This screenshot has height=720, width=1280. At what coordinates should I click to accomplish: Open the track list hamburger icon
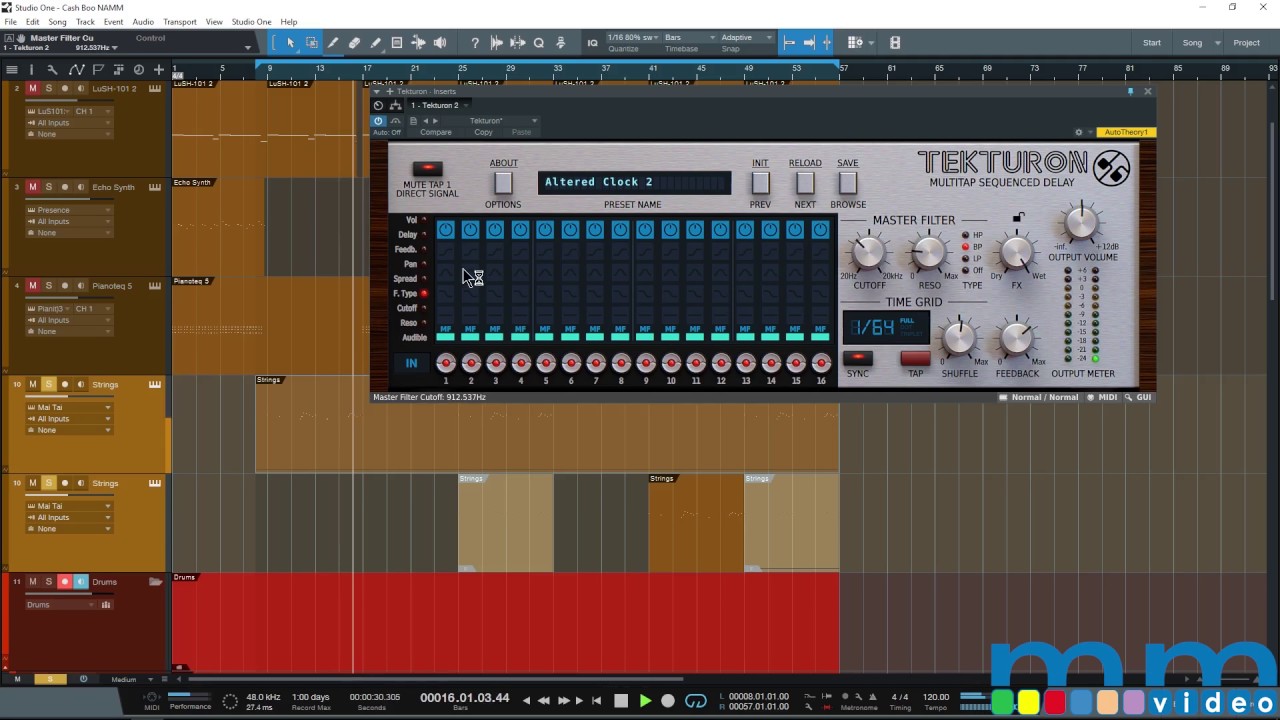pyautogui.click(x=12, y=69)
